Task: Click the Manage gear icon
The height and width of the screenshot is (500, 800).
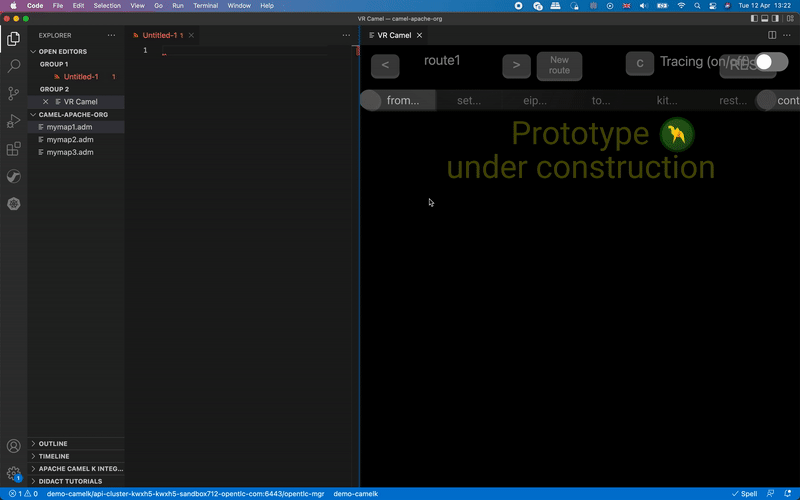Action: point(14,473)
